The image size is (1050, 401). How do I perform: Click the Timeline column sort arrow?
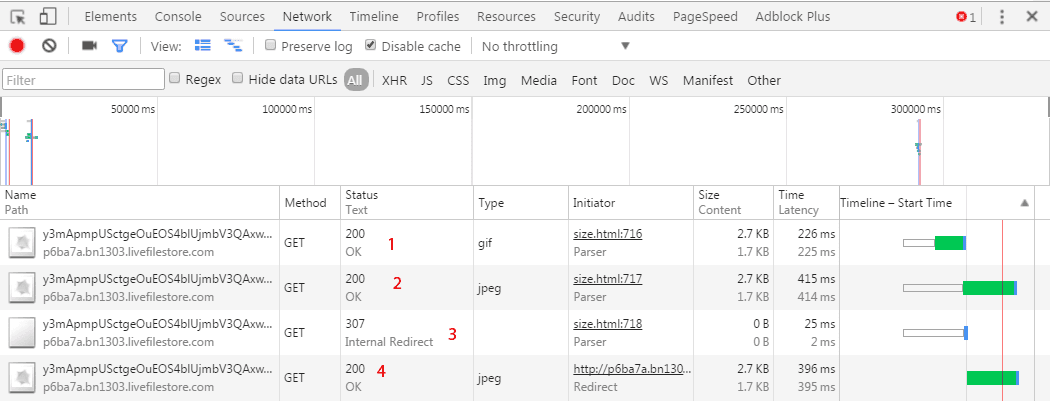coord(1024,202)
